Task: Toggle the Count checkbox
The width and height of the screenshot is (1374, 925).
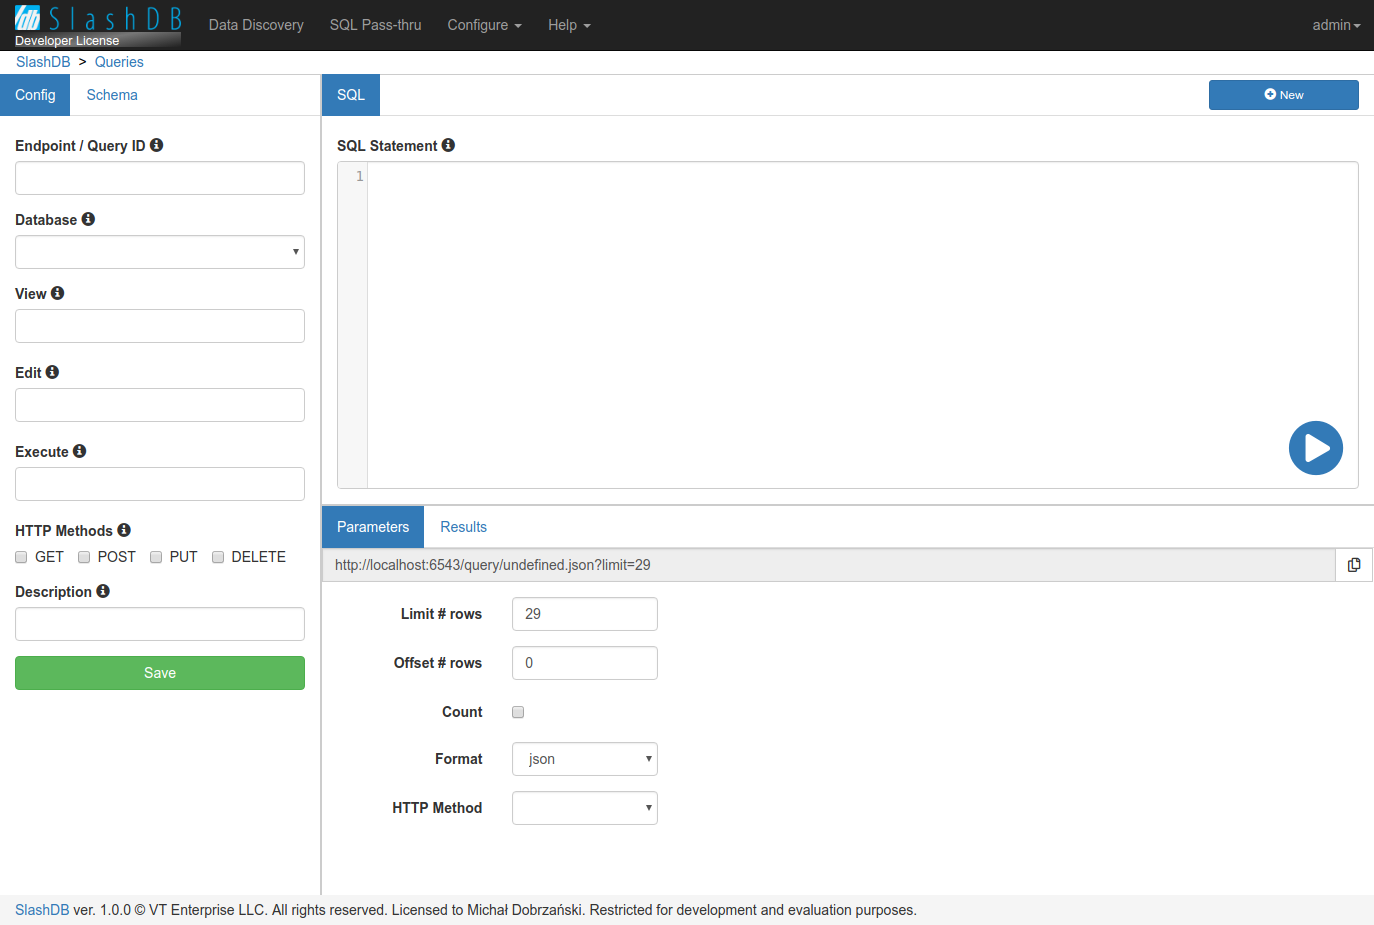Action: point(518,712)
